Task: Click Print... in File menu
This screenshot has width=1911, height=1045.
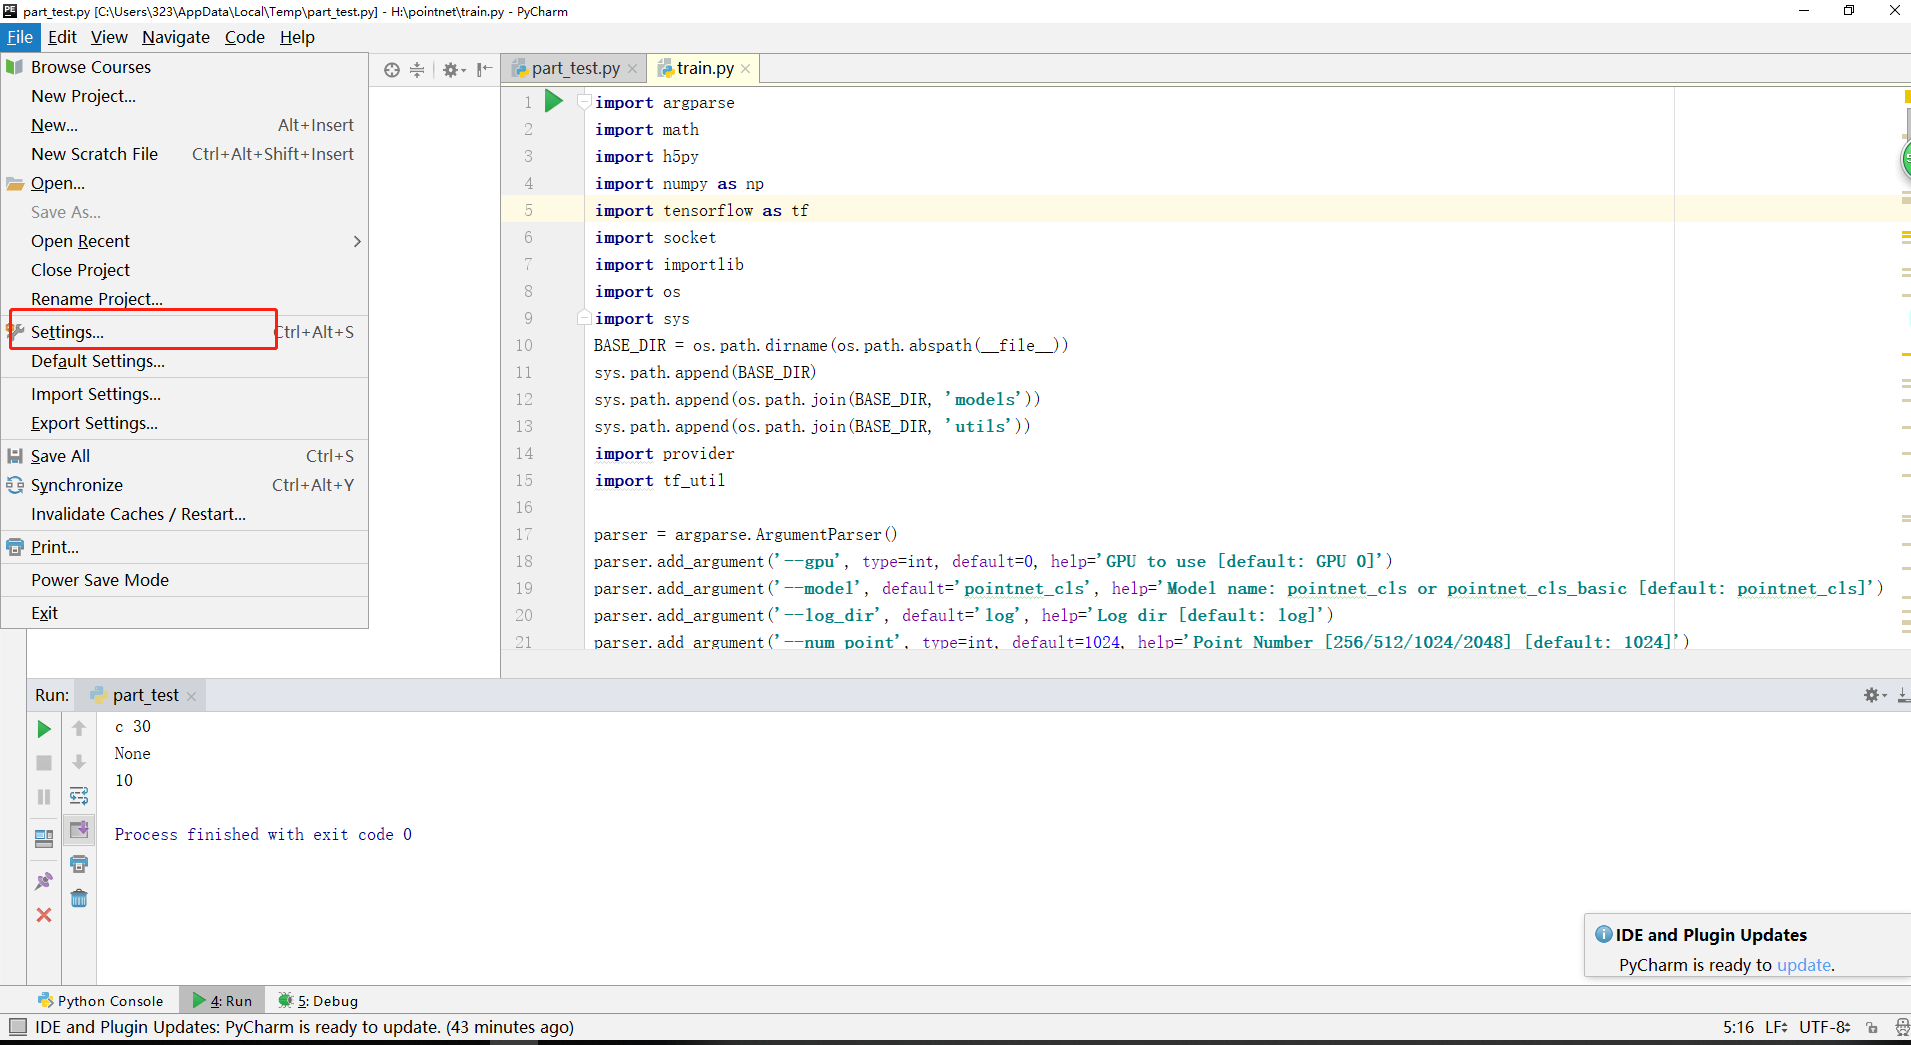Action: [184, 547]
